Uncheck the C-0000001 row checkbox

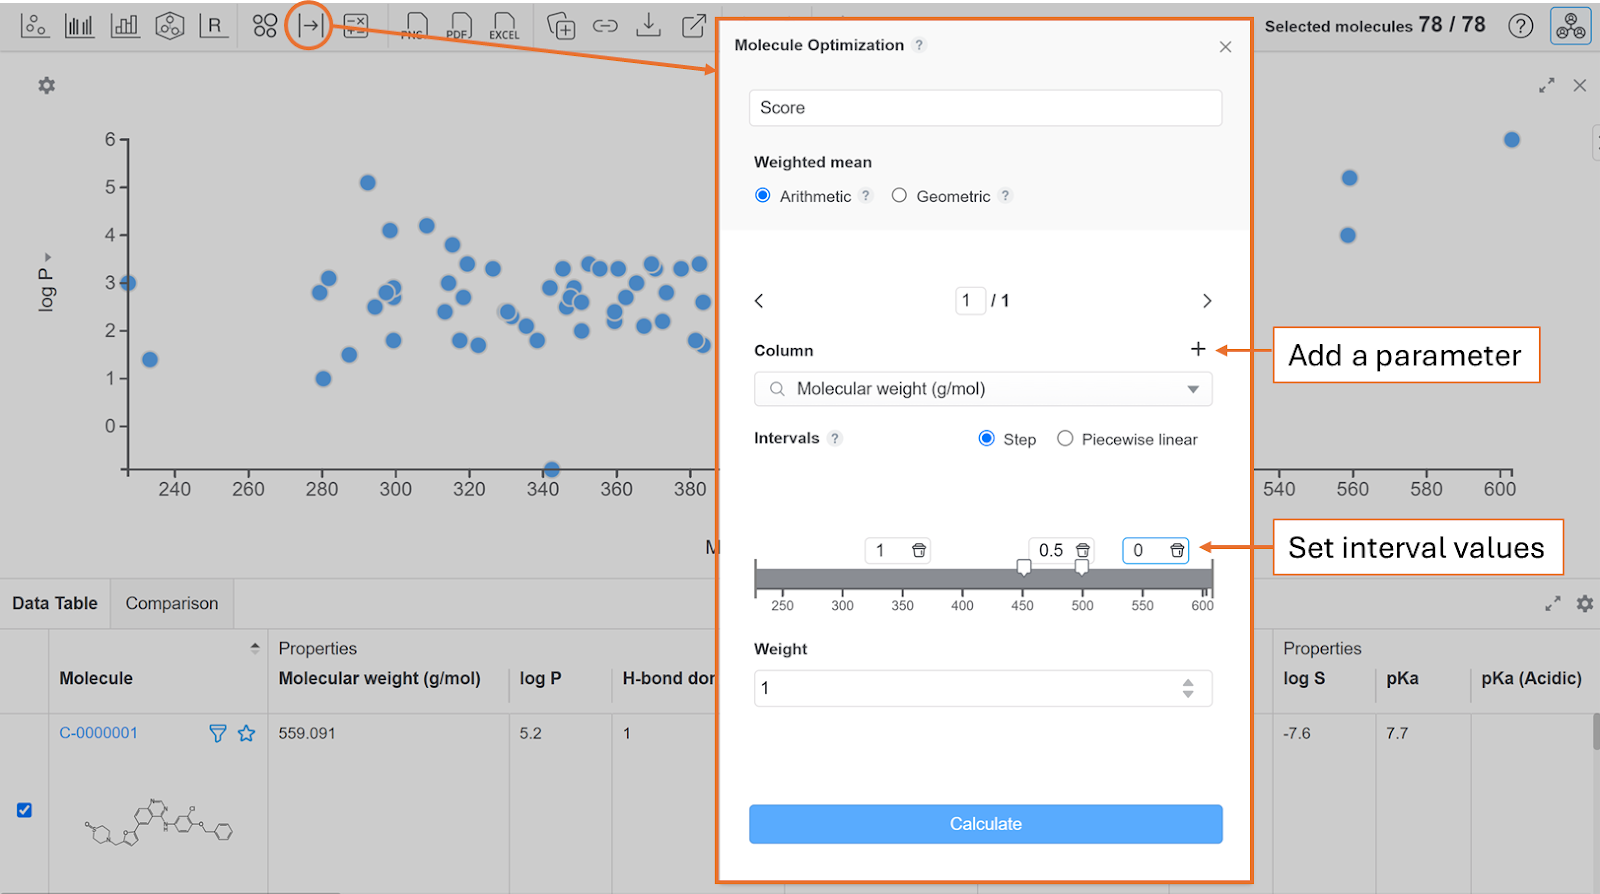tap(25, 810)
